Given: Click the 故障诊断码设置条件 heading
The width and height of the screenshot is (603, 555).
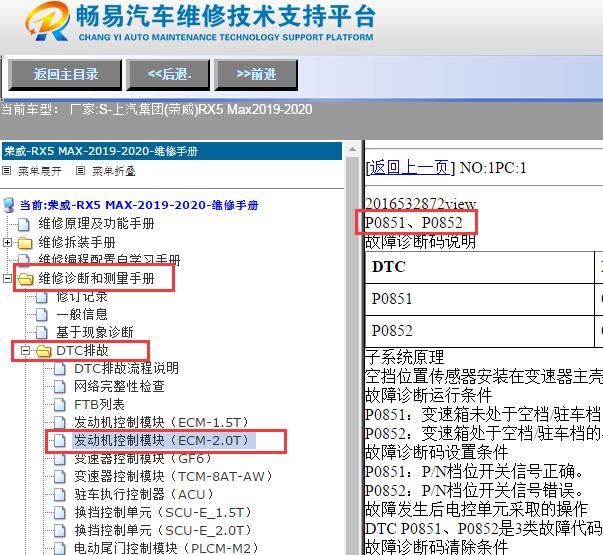Looking at the screenshot, I should click(x=436, y=452).
